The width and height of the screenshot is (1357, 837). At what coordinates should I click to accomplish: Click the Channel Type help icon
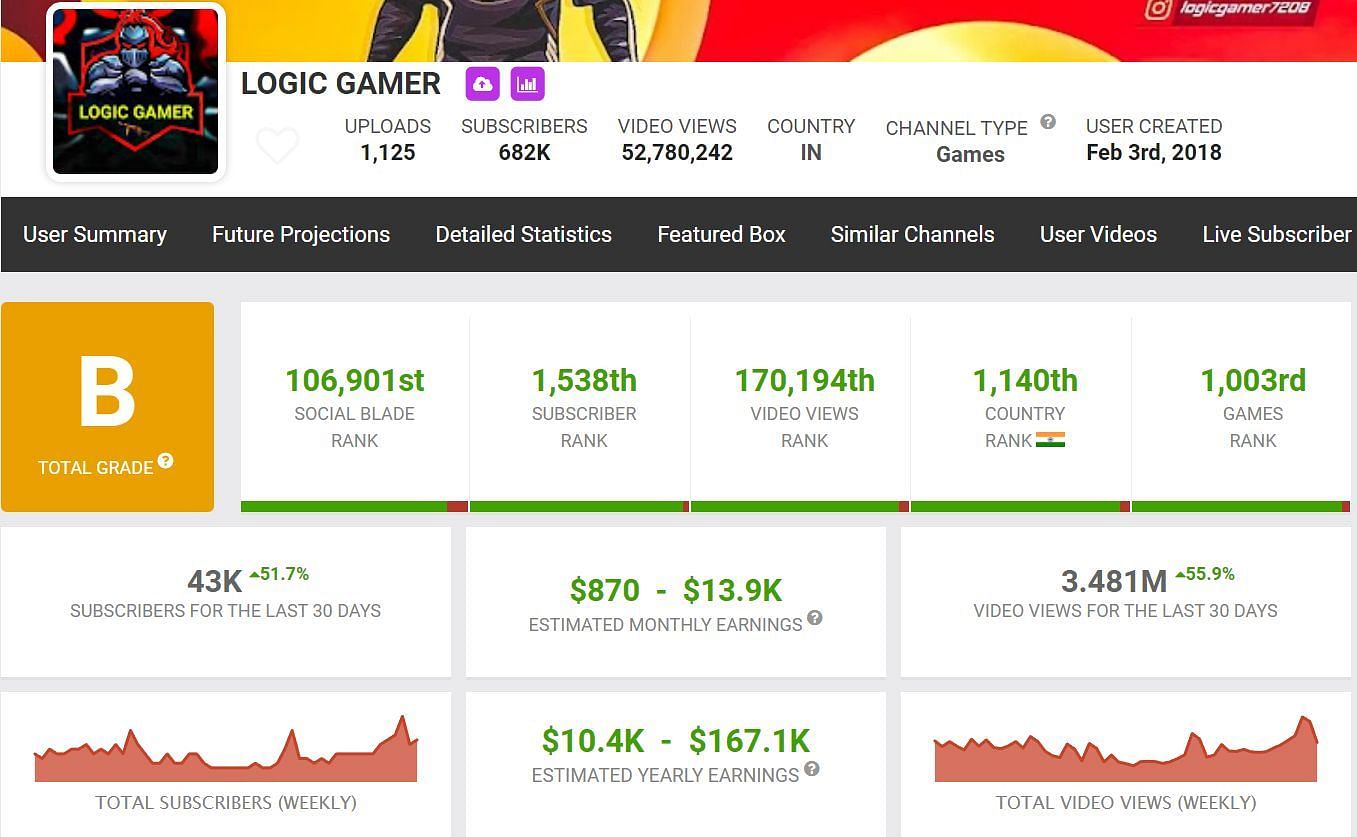(1048, 122)
